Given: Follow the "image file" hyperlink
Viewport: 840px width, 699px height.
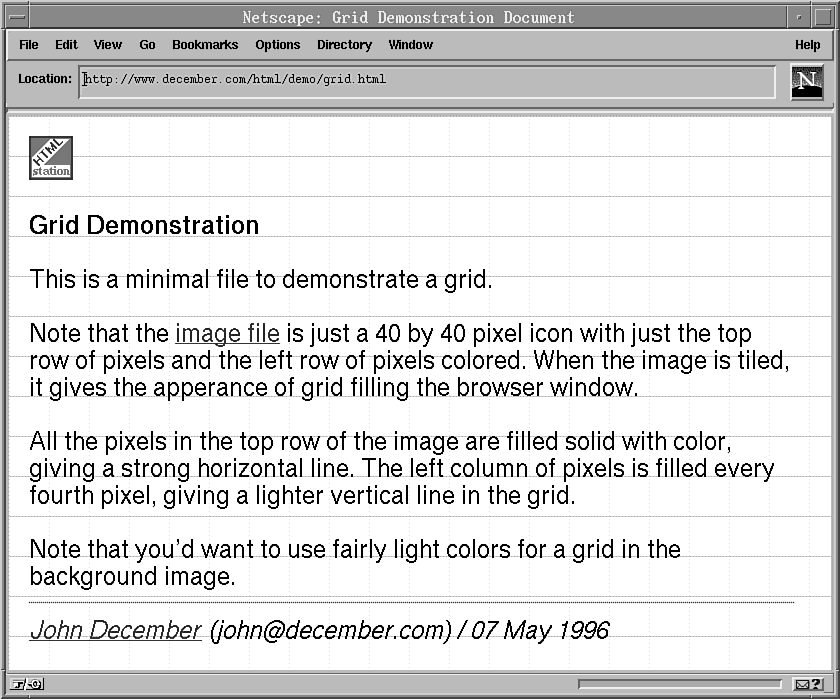Looking at the screenshot, I should coord(227,334).
